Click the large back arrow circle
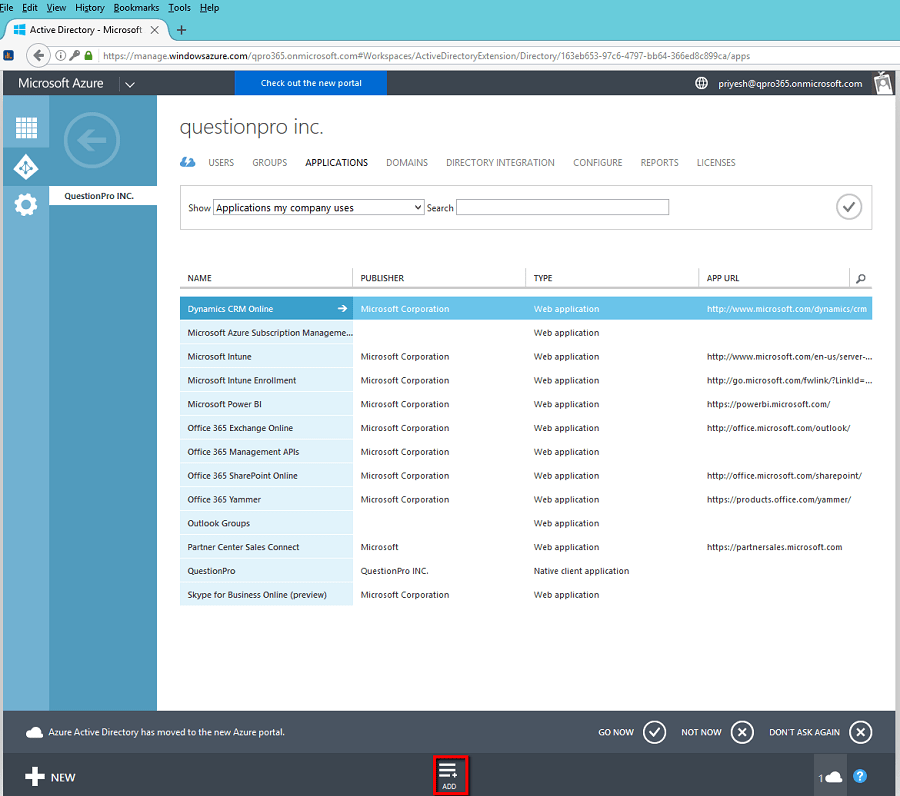Screen dimensions: 900x796 (x=92, y=140)
